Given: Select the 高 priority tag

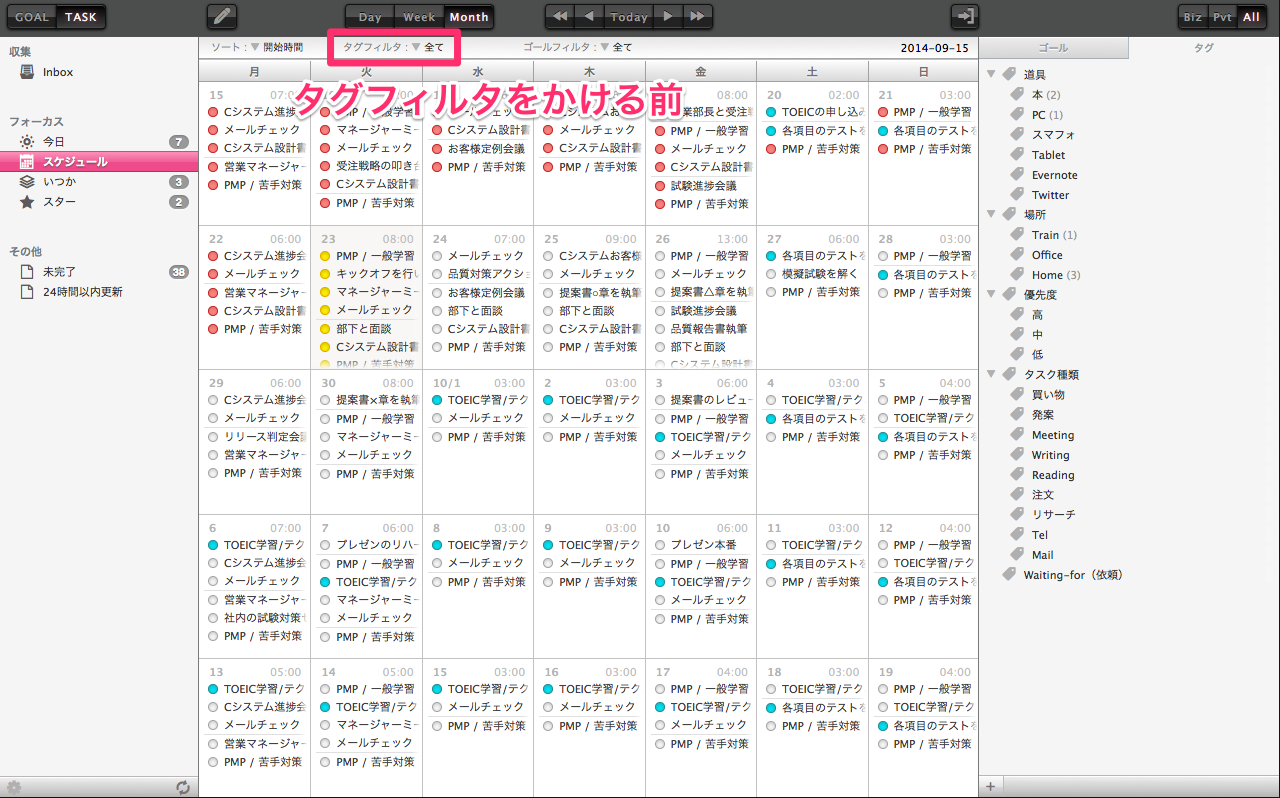Looking at the screenshot, I should pyautogui.click(x=1037, y=315).
